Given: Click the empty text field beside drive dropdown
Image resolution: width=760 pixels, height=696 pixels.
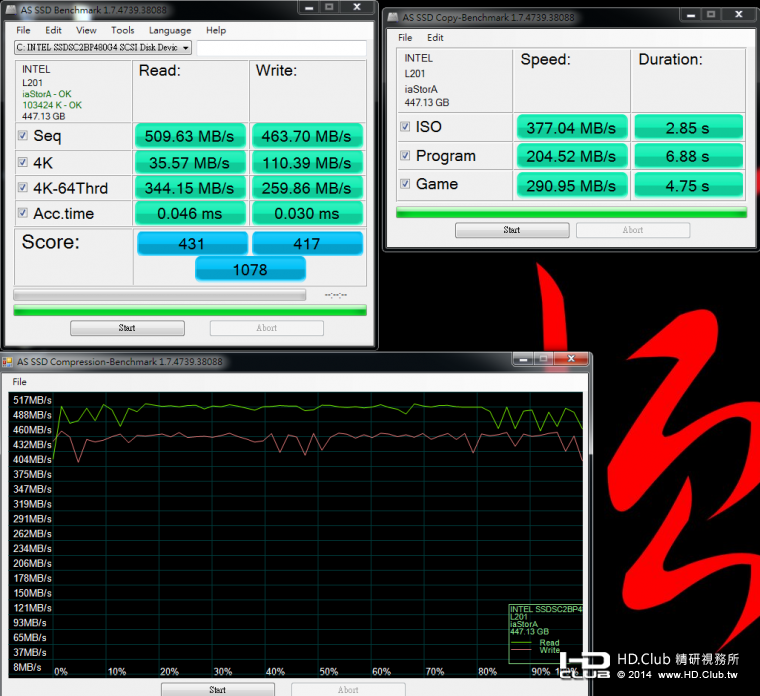Looking at the screenshot, I should coord(282,47).
